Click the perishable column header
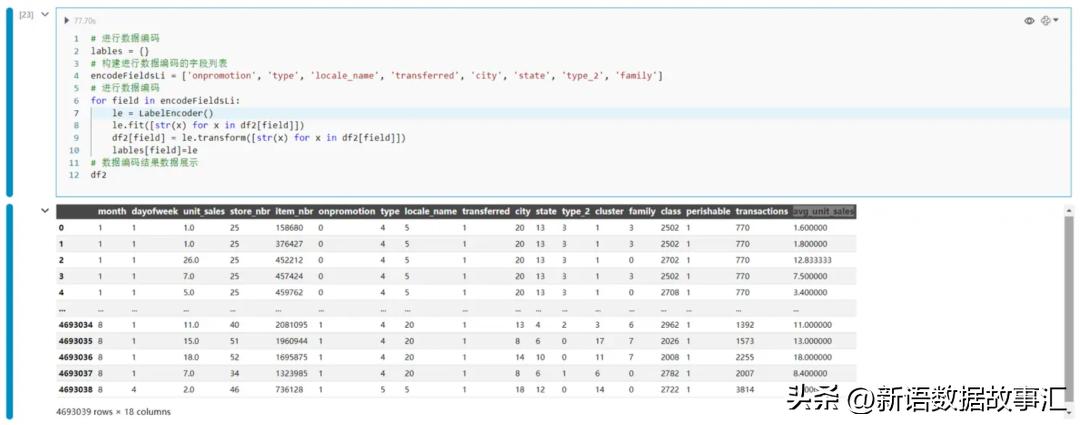The width and height of the screenshot is (1080, 425). pos(707,211)
